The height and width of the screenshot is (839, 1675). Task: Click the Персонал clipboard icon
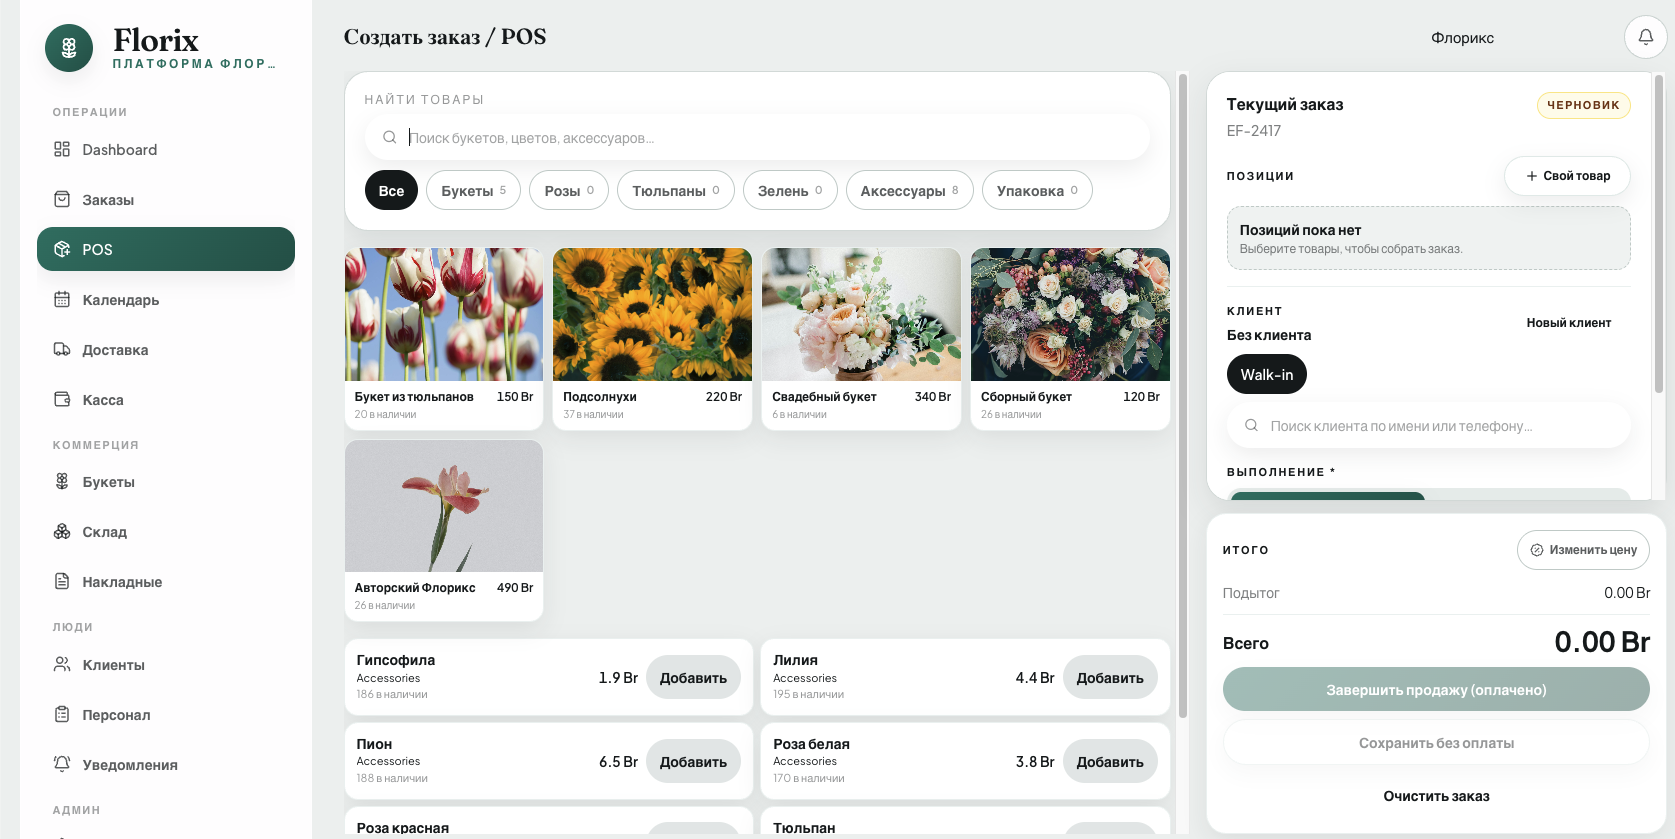[62, 714]
